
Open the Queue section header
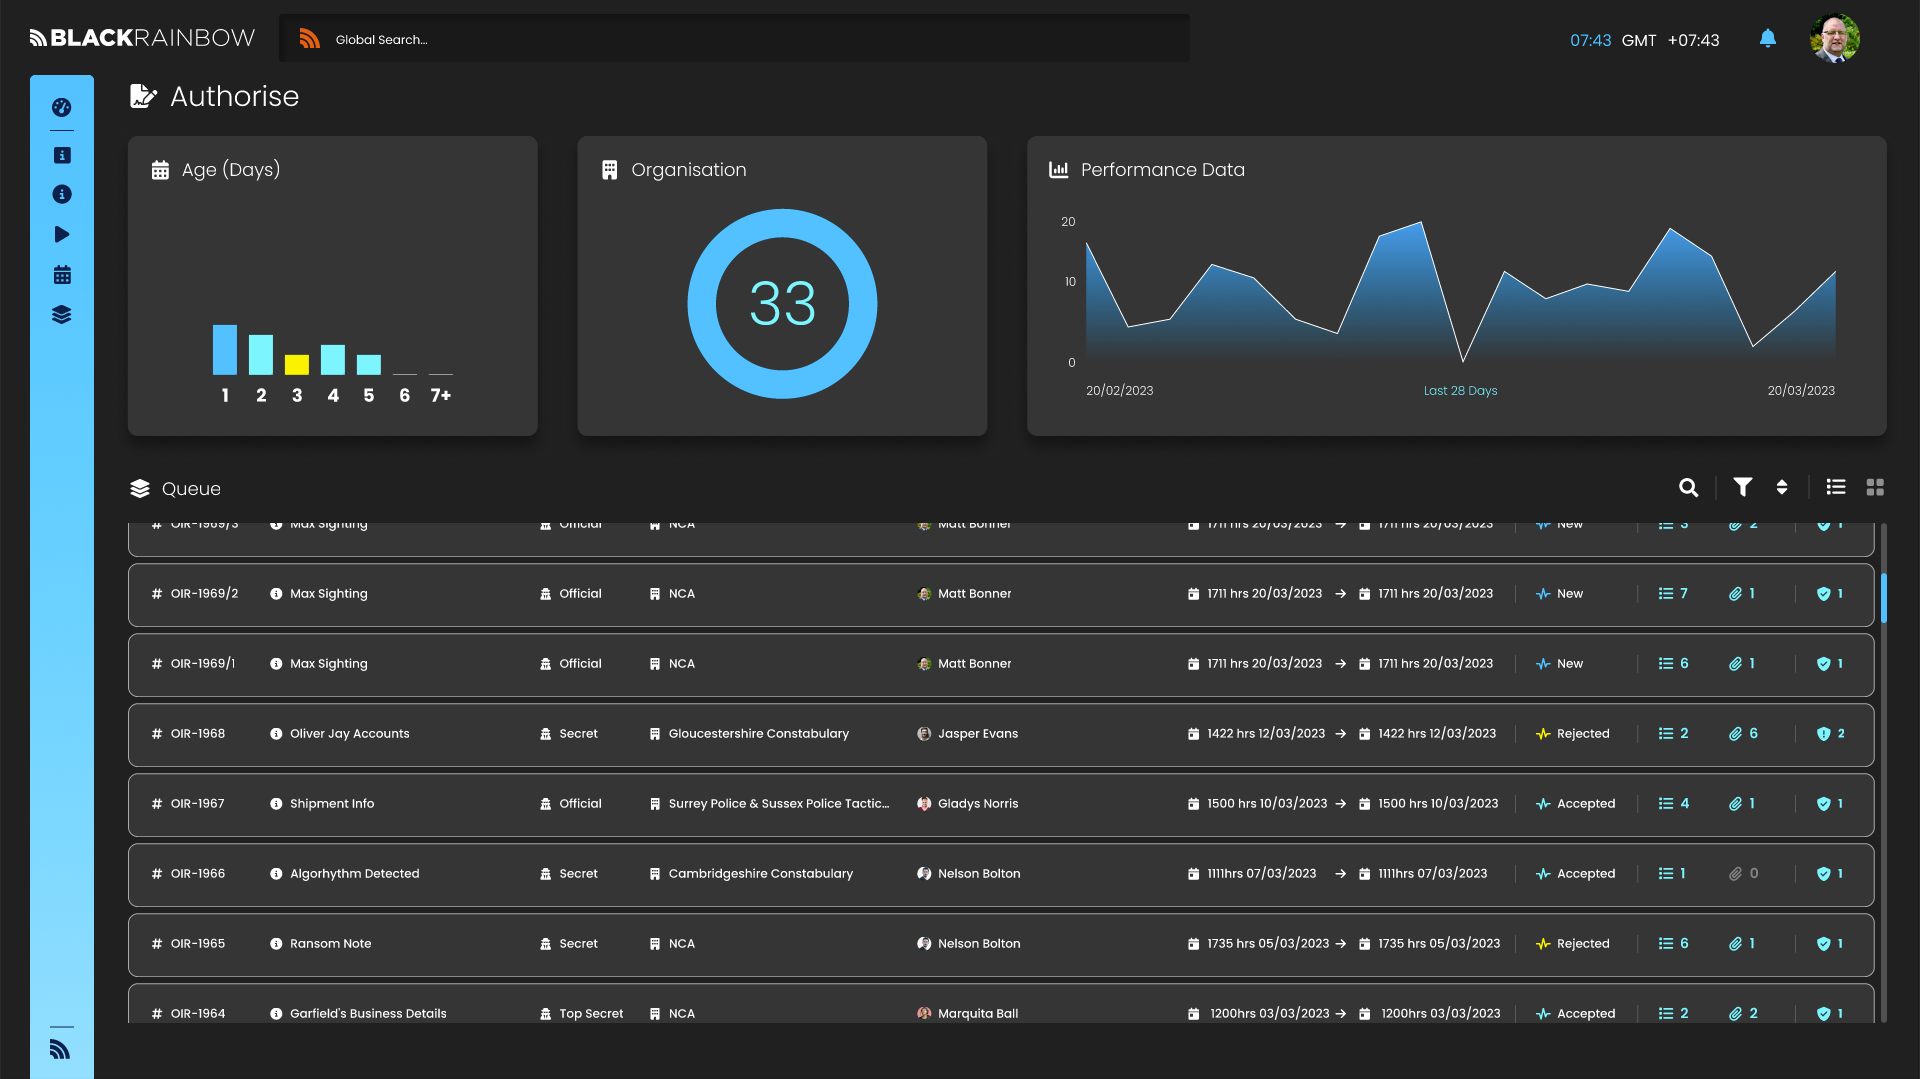click(176, 488)
